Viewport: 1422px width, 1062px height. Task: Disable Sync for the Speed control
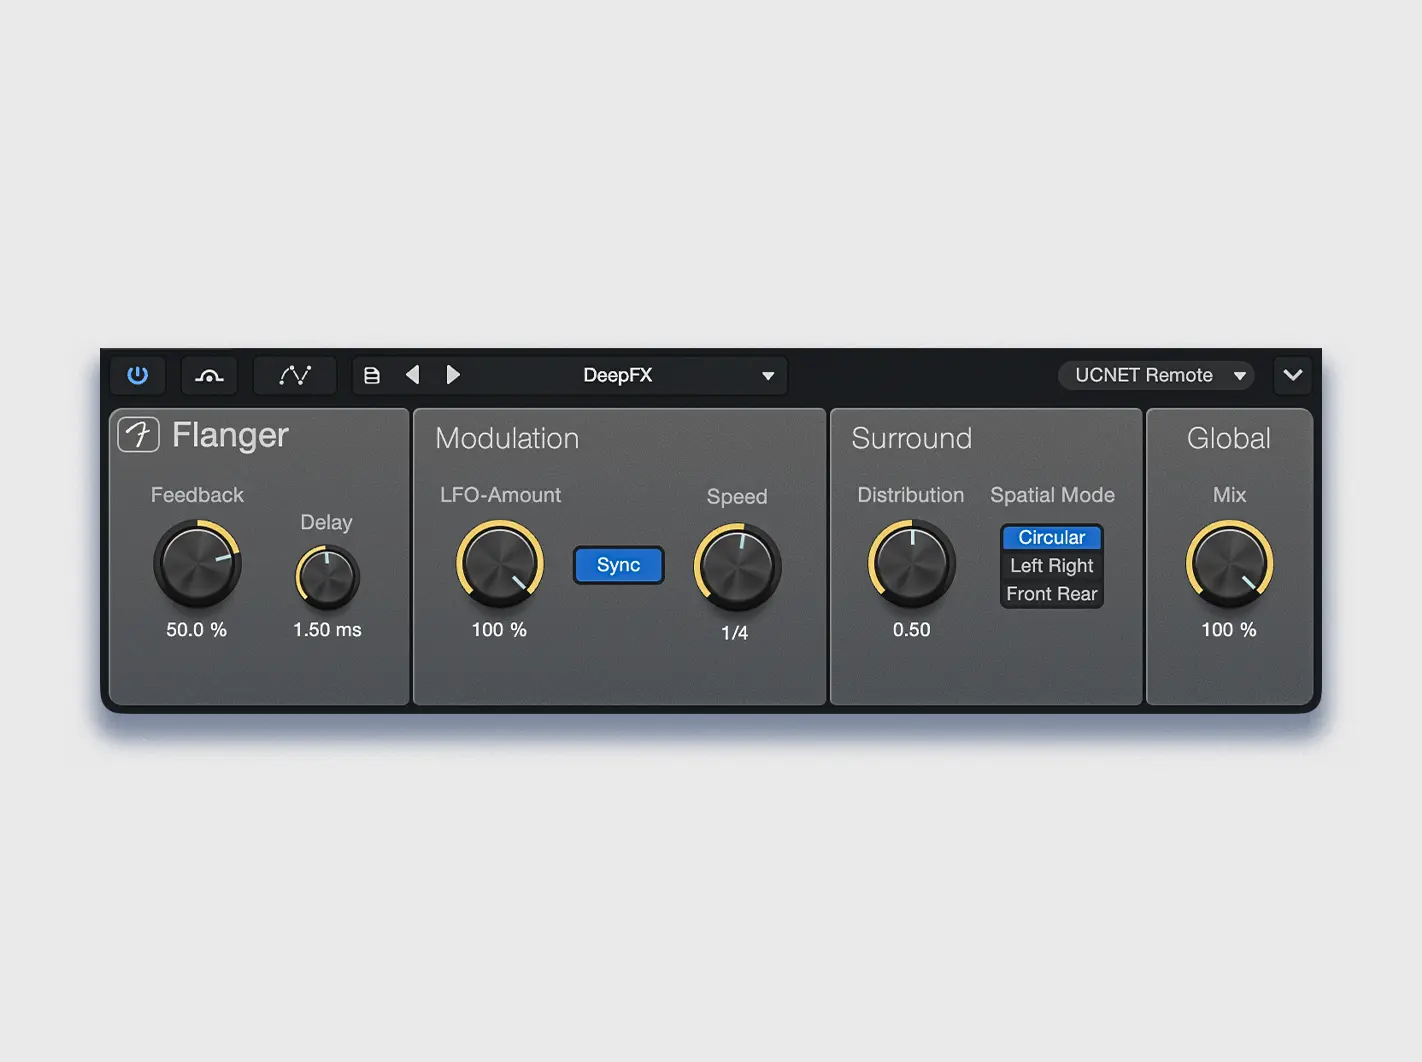tap(618, 565)
